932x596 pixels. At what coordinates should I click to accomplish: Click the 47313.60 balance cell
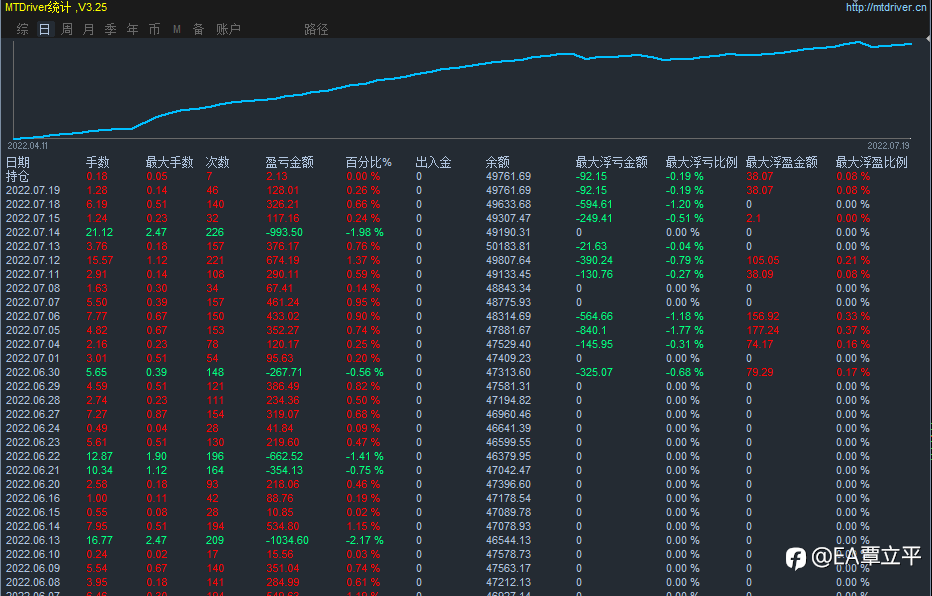[x=508, y=372]
